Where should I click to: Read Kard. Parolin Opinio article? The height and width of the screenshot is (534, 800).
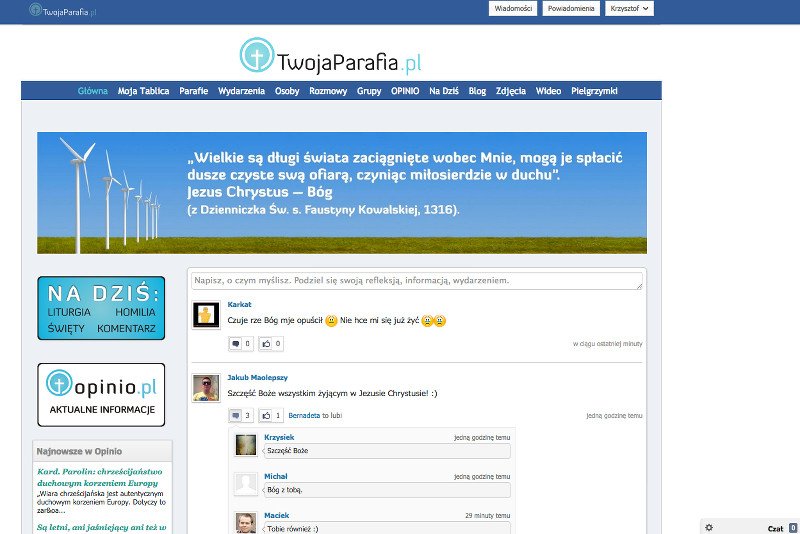point(100,477)
